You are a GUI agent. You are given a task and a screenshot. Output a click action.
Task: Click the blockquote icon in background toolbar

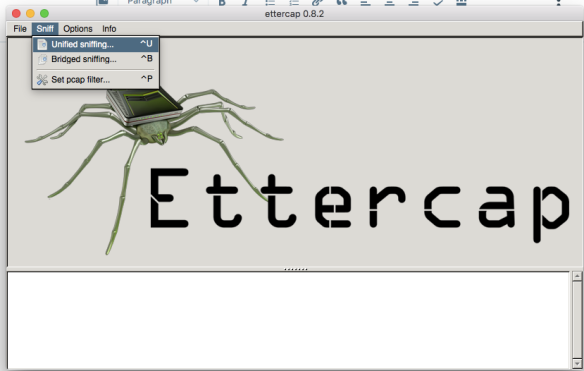(341, 3)
